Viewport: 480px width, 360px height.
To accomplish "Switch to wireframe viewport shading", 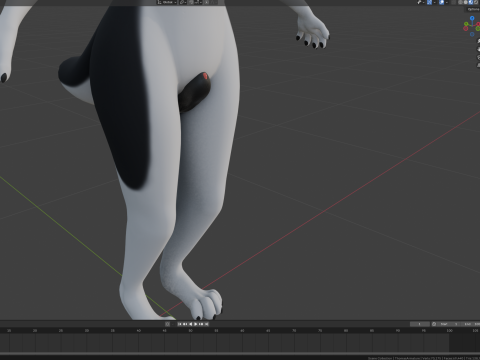I will (x=461, y=2).
